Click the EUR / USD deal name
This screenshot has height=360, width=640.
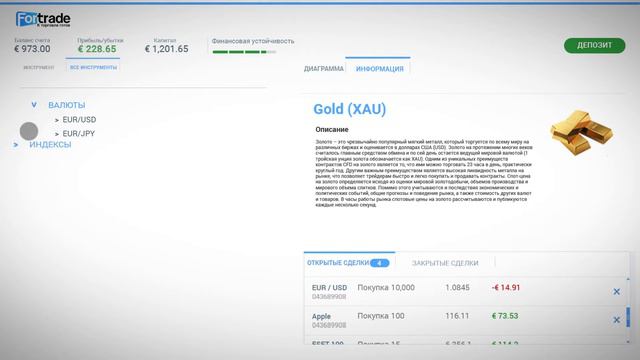click(x=329, y=287)
